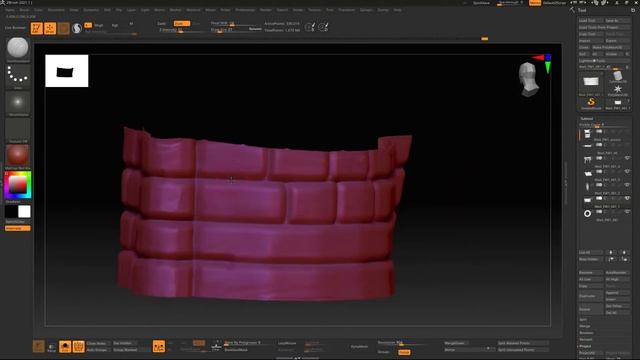Image resolution: width=640 pixels, height=360 pixels.
Task: Click the Del Hidden button
Action: (x=124, y=343)
